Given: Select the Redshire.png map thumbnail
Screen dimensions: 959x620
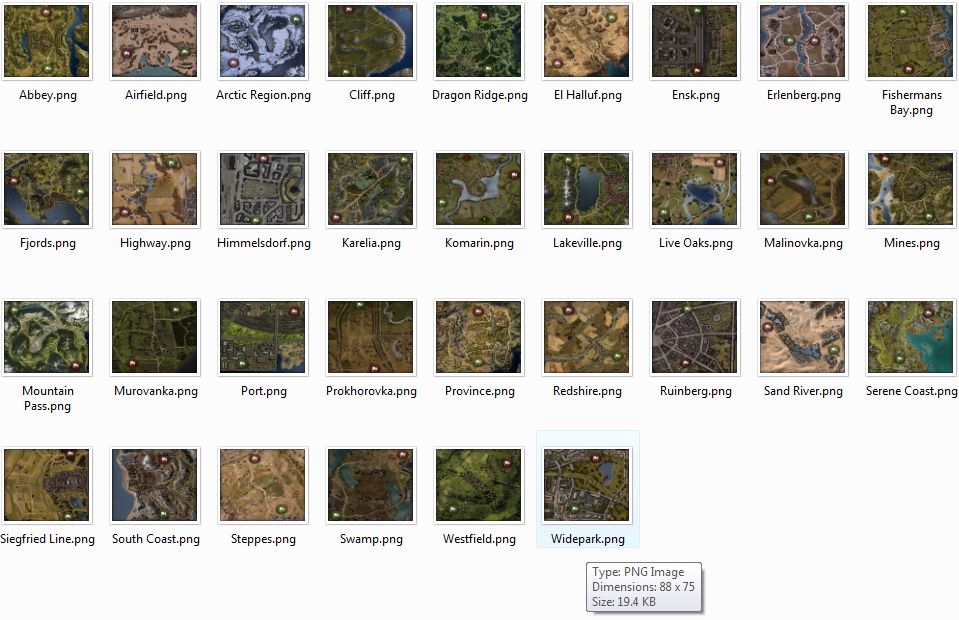Looking at the screenshot, I should point(587,337).
